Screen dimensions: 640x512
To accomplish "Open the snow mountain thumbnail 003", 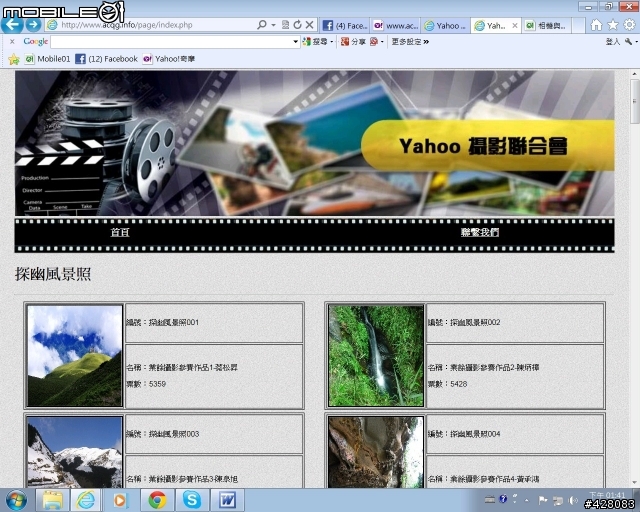I will pos(75,452).
